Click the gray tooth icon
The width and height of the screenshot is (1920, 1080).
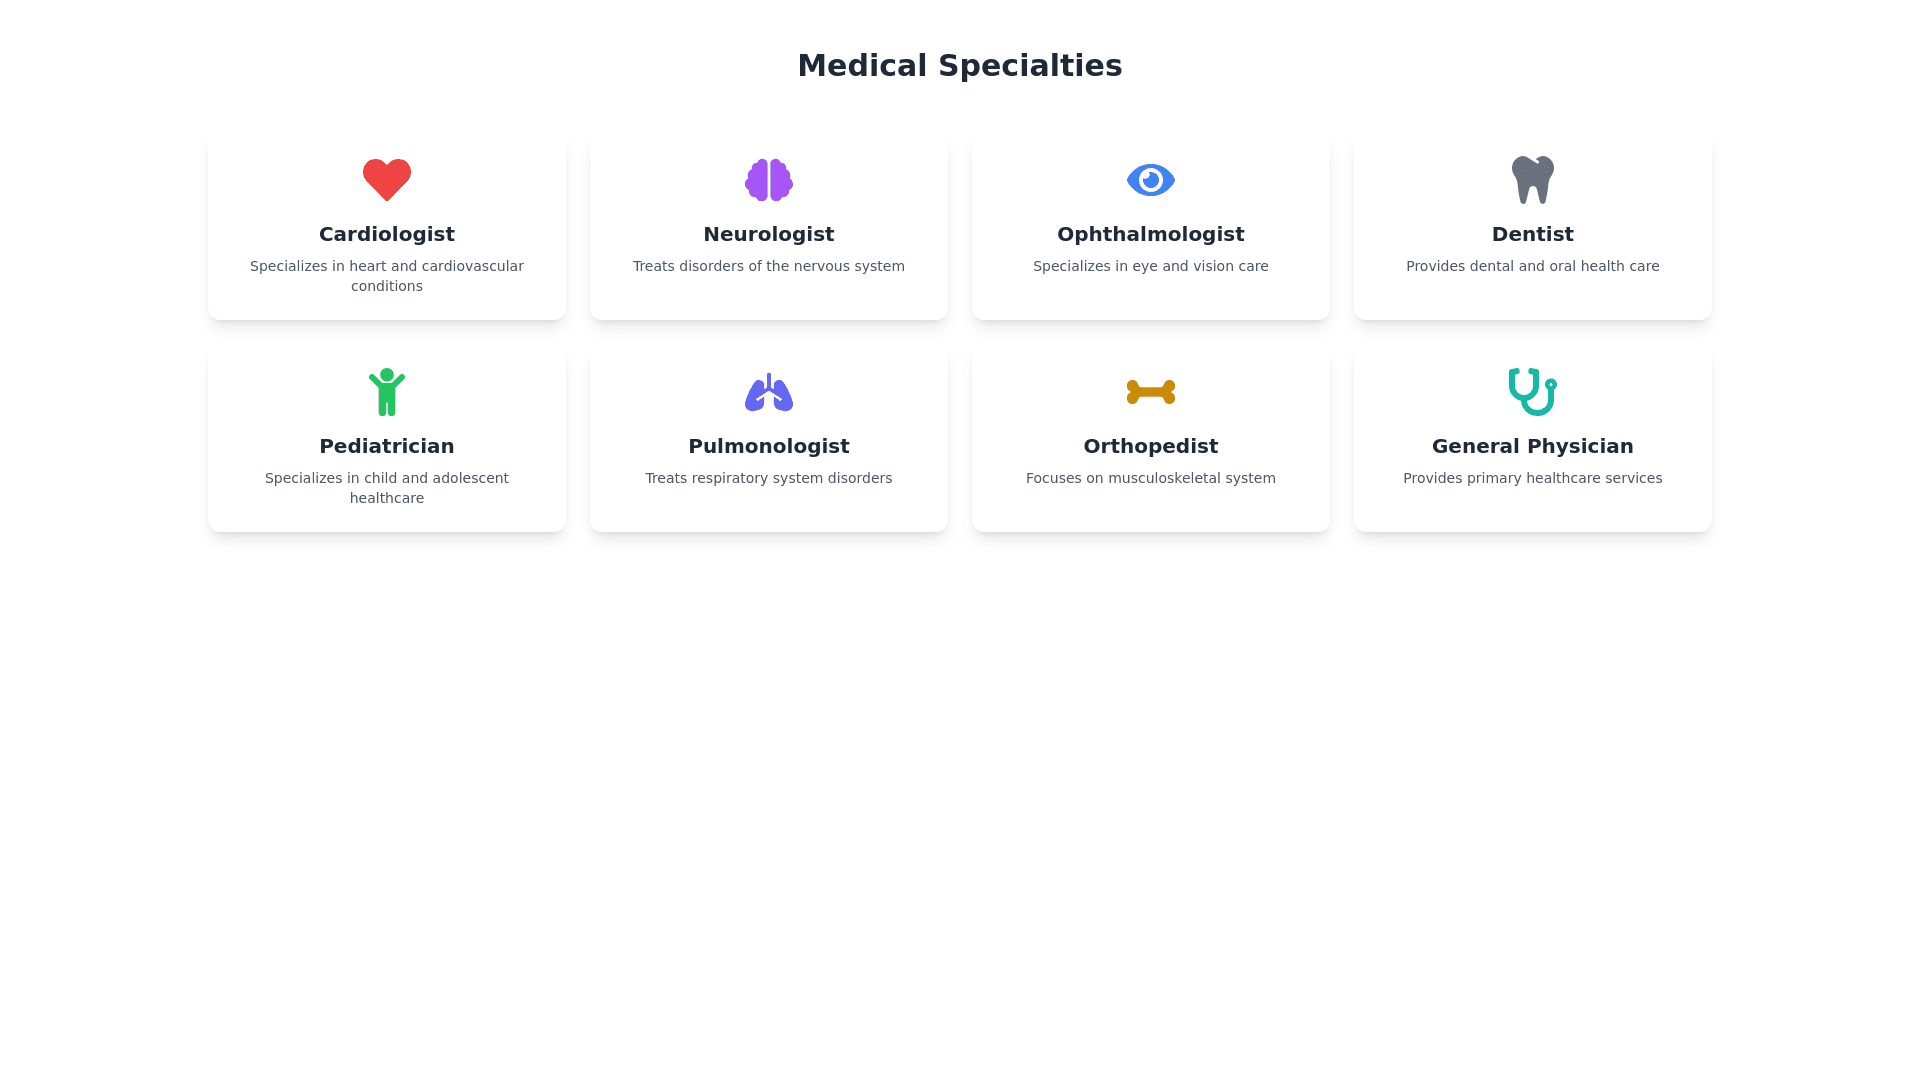tap(1533, 180)
